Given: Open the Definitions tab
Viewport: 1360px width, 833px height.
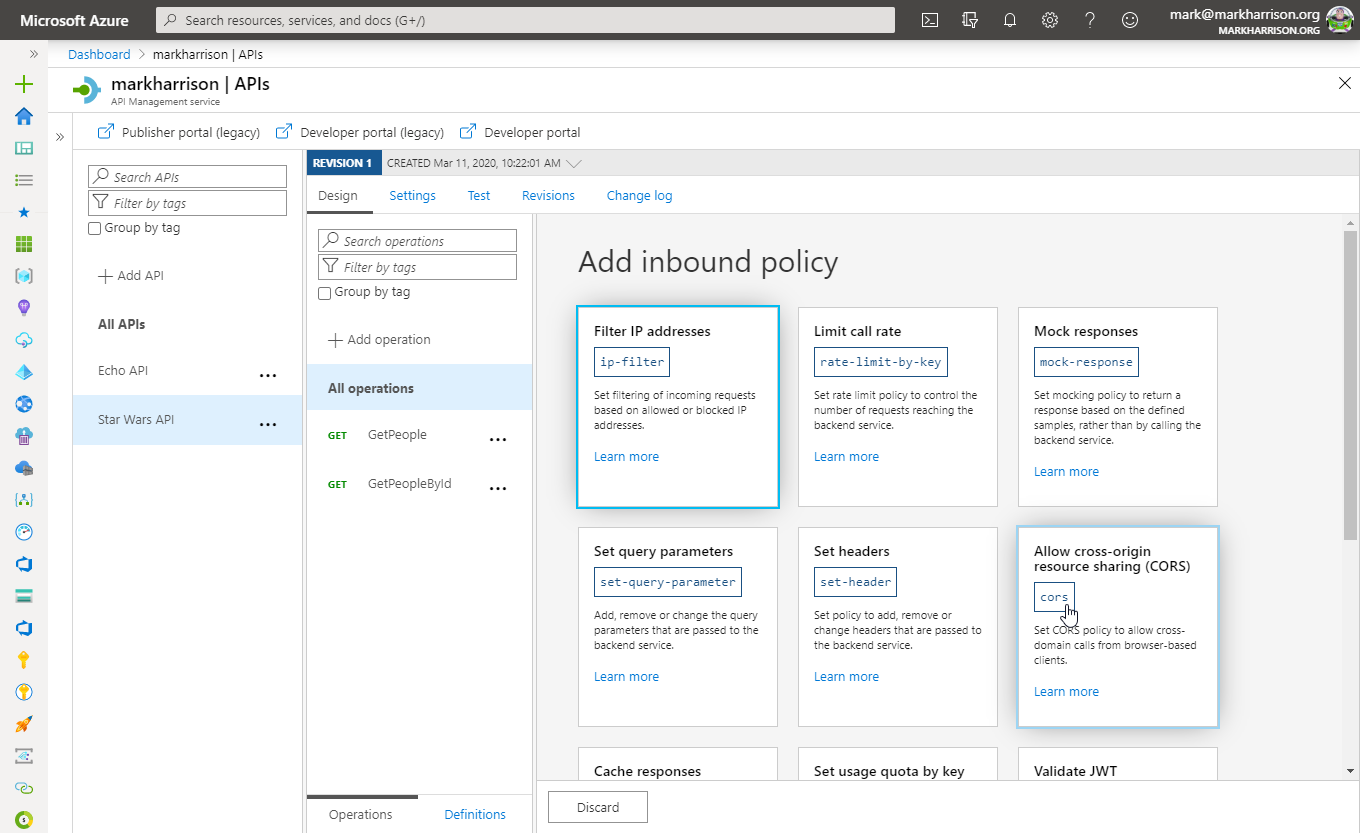Looking at the screenshot, I should pyautogui.click(x=474, y=813).
